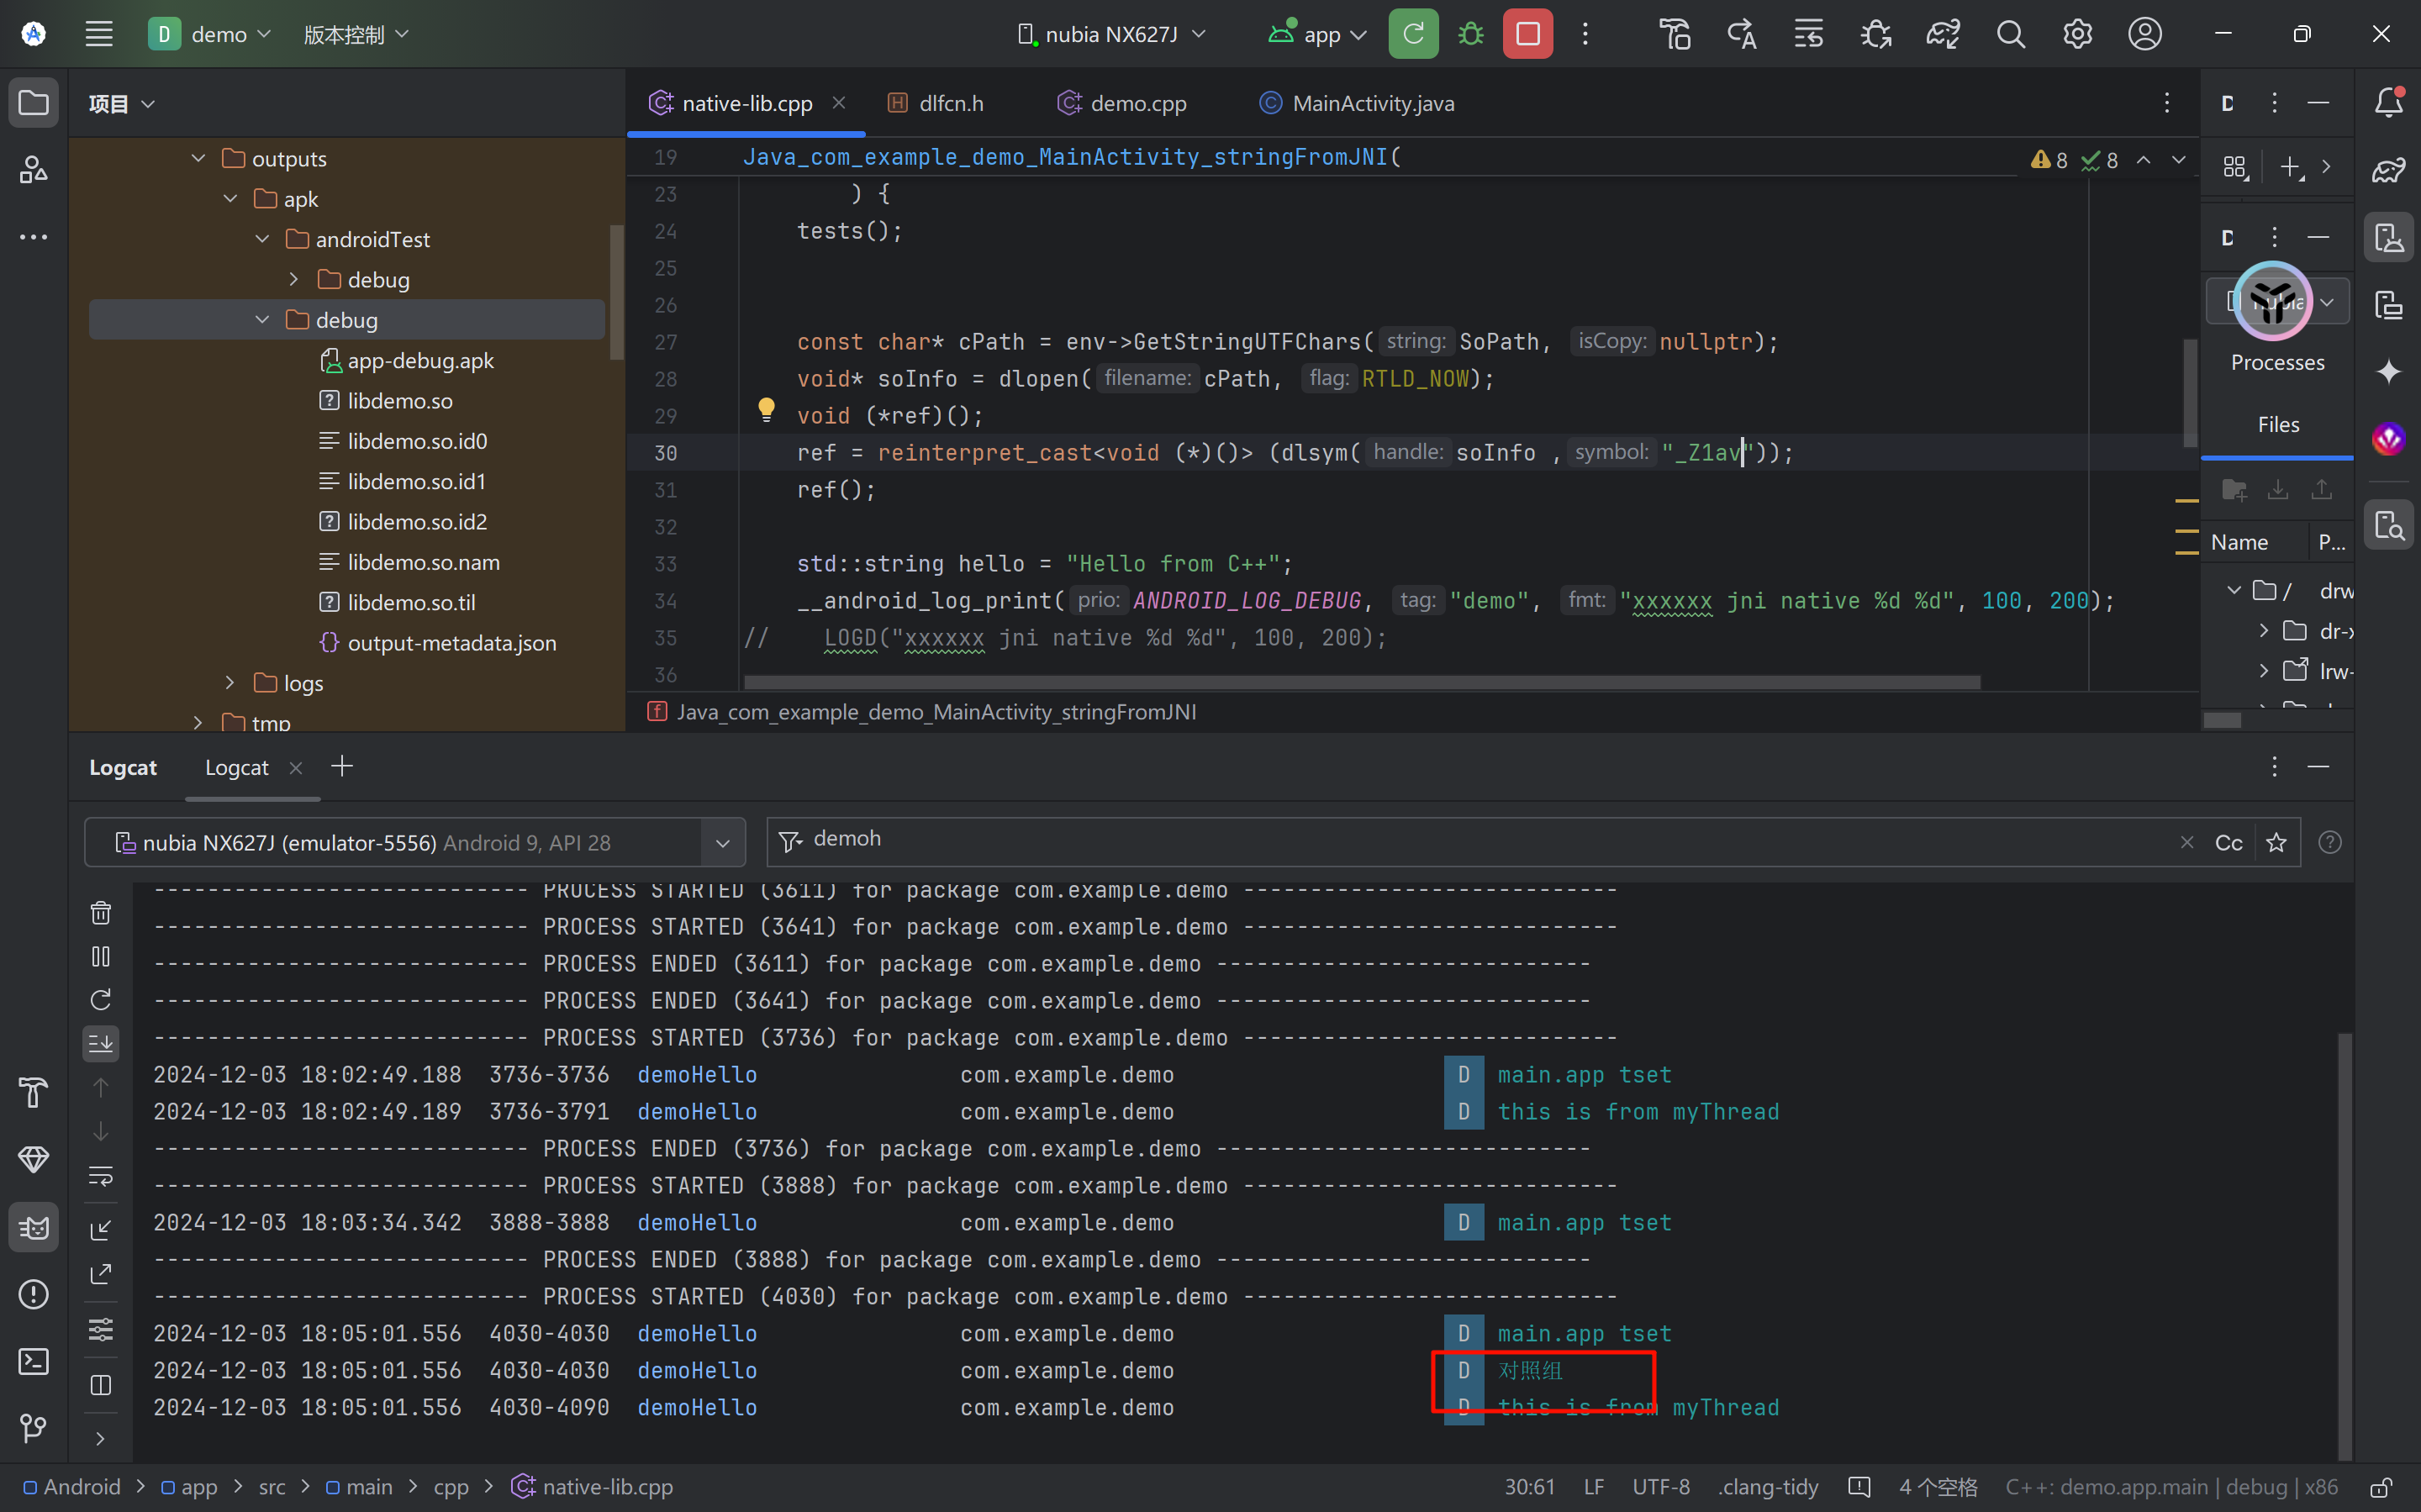Pause the logcat output

pyautogui.click(x=101, y=956)
